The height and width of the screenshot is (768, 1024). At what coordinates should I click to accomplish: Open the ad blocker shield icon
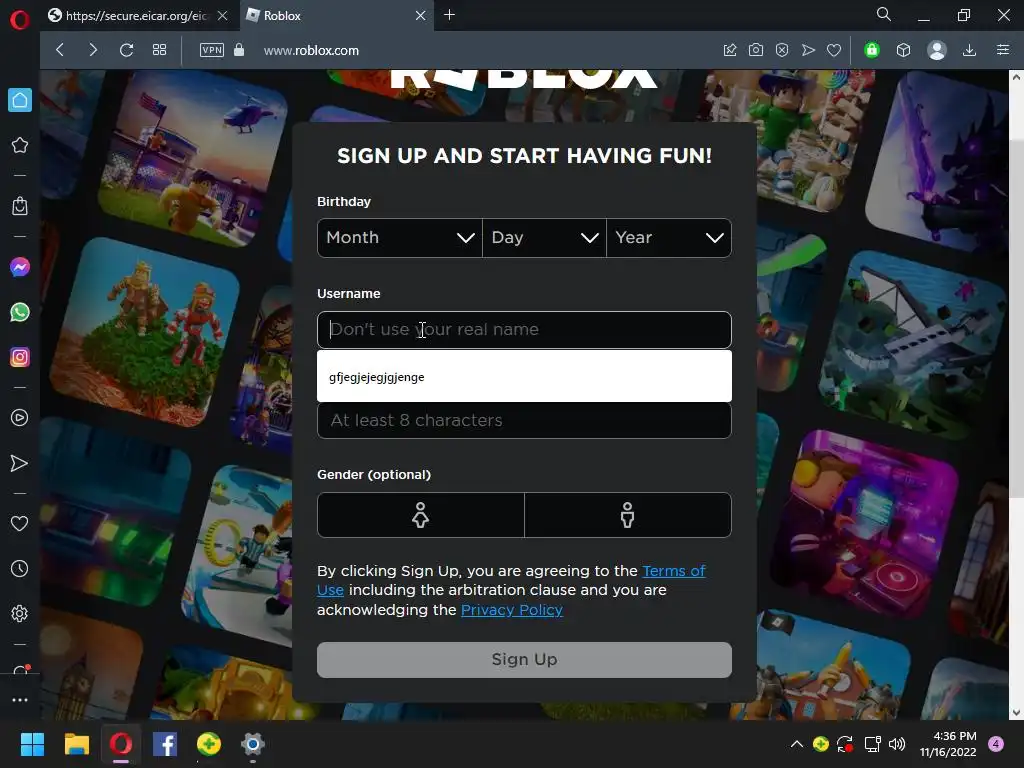[782, 50]
